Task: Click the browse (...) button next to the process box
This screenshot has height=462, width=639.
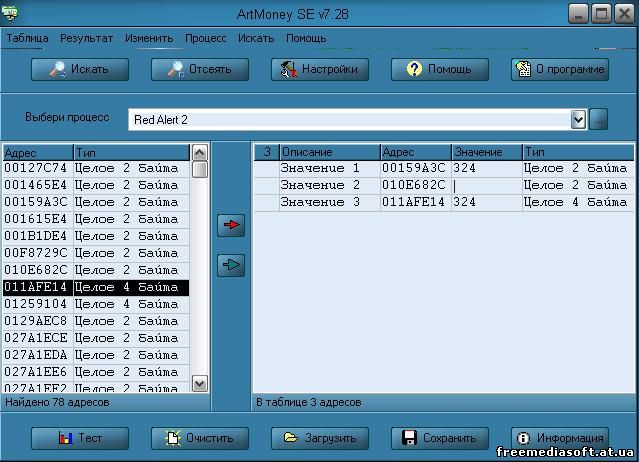Action: [x=598, y=120]
